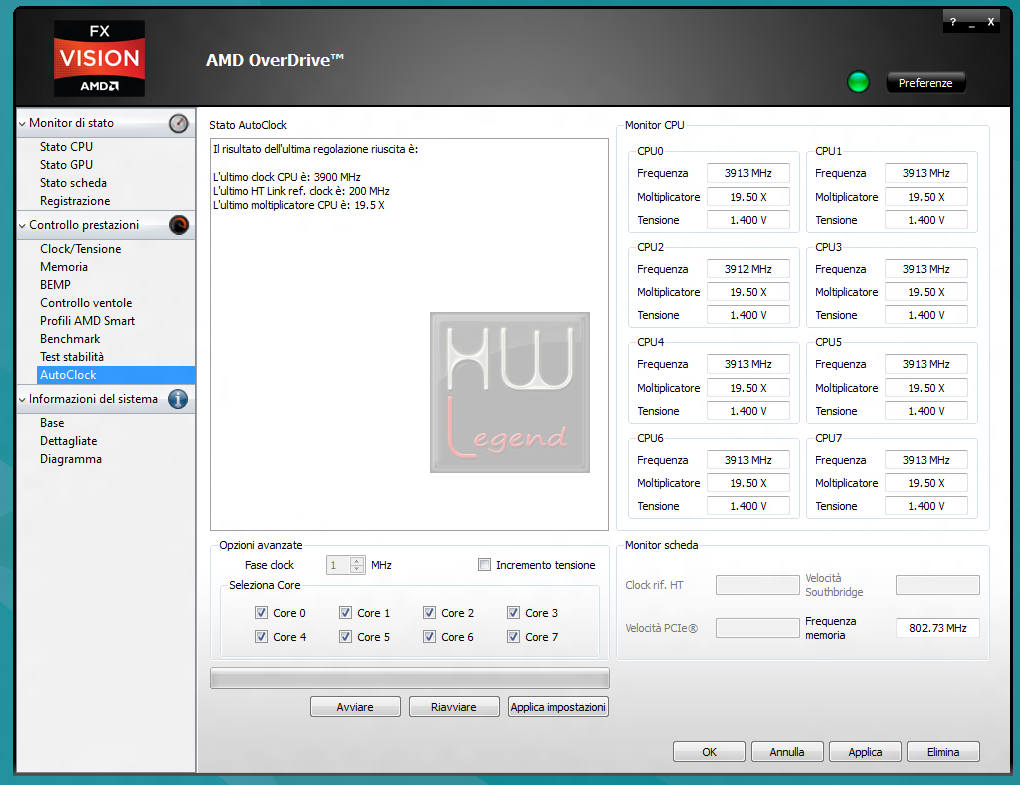Open Stato scheda page

(73, 183)
